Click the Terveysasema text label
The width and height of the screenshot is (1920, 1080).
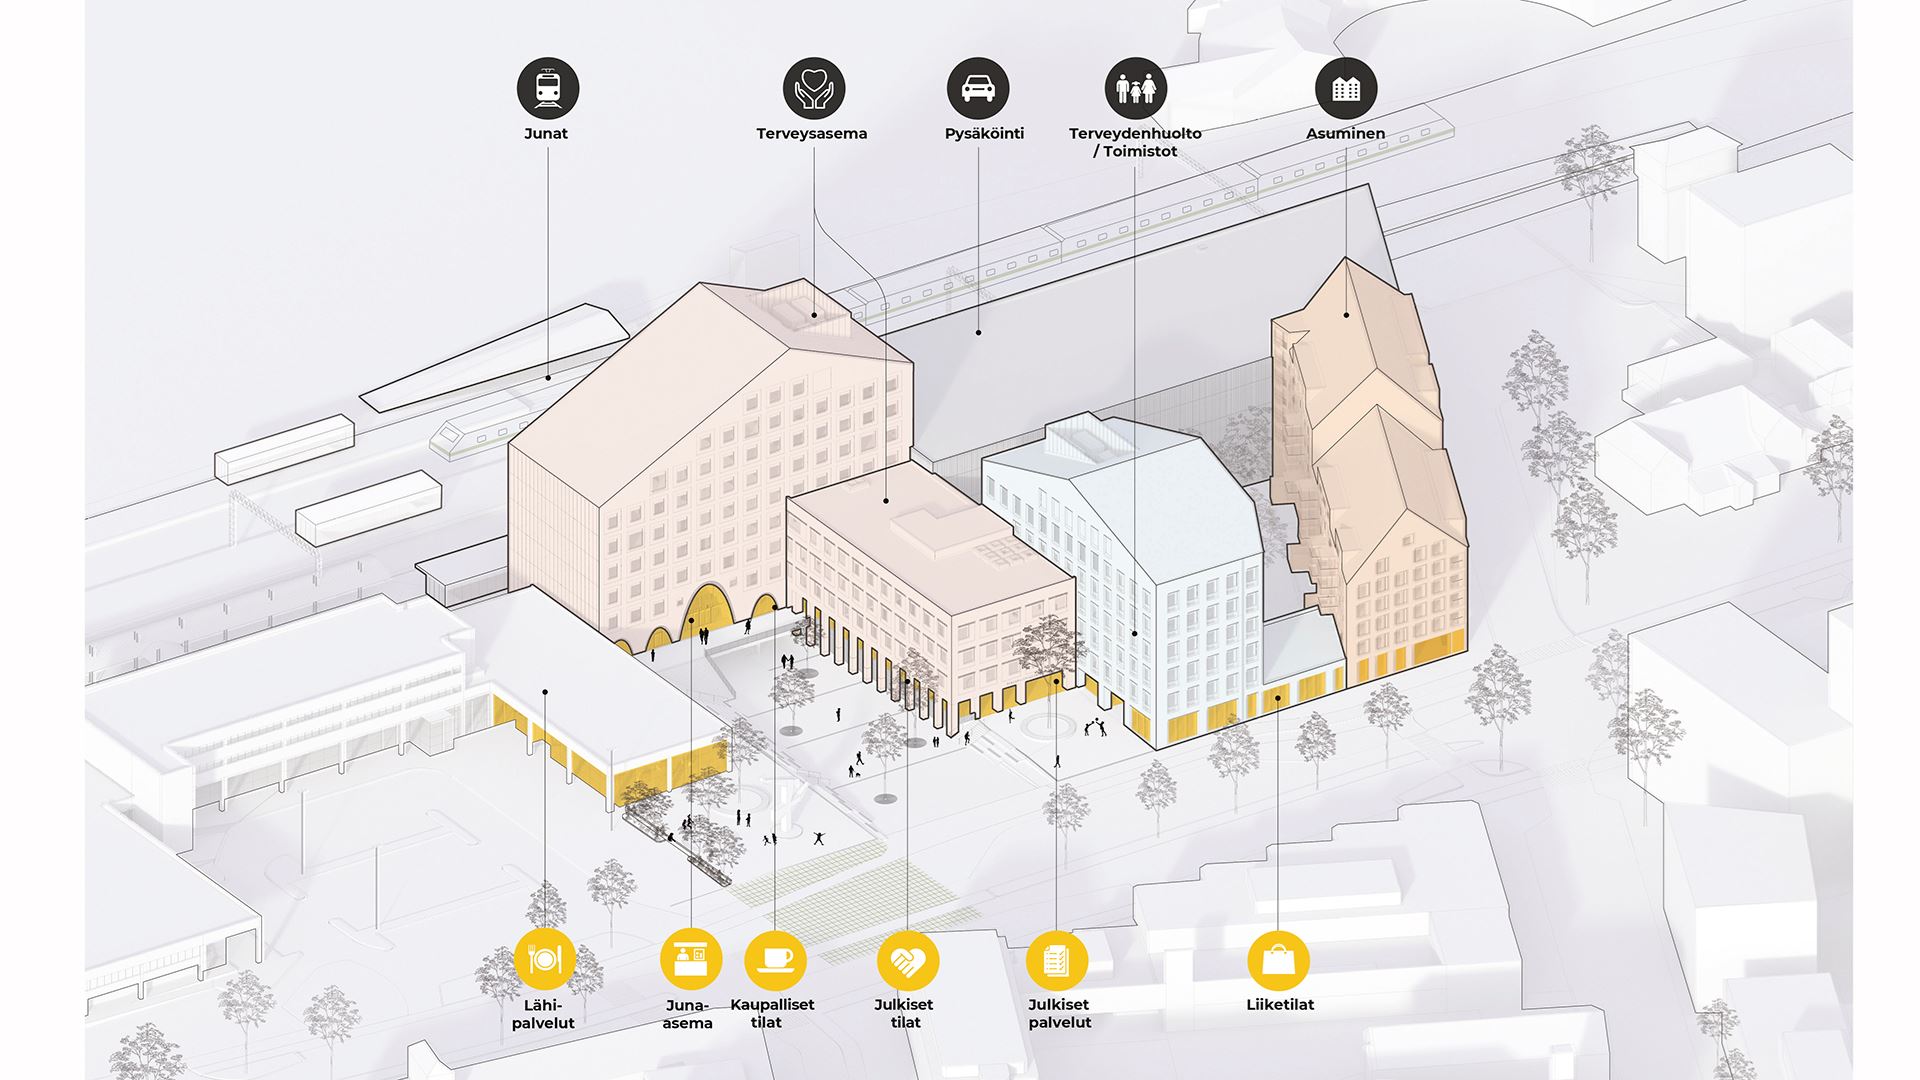click(x=812, y=133)
